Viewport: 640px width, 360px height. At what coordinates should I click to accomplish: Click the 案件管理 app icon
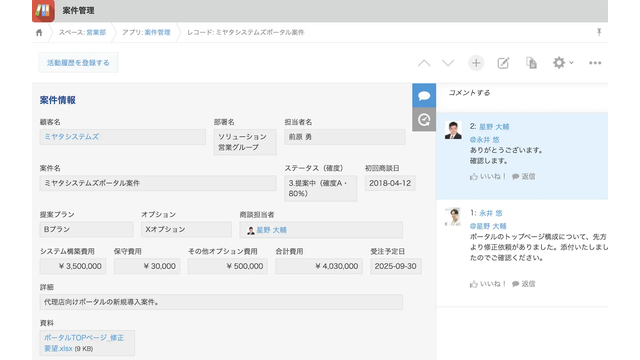(43, 10)
